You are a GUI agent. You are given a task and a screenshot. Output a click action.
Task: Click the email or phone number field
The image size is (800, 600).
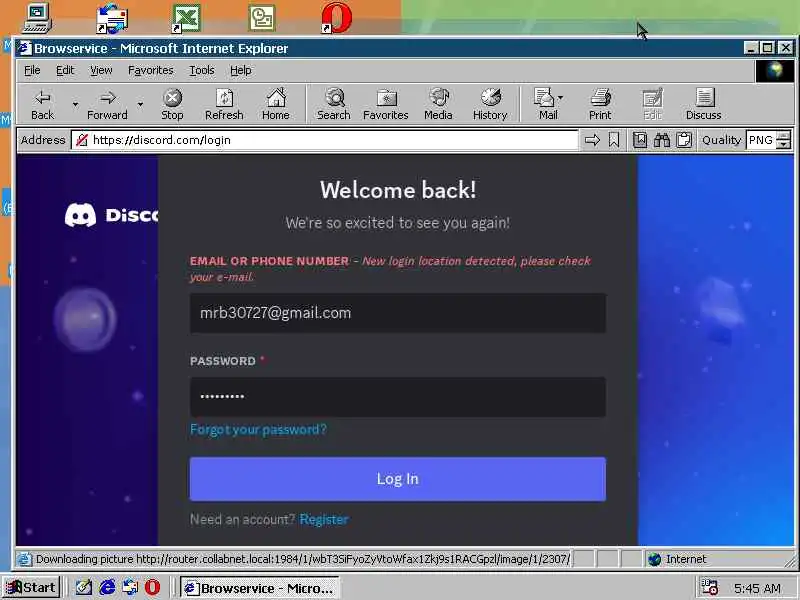(398, 313)
